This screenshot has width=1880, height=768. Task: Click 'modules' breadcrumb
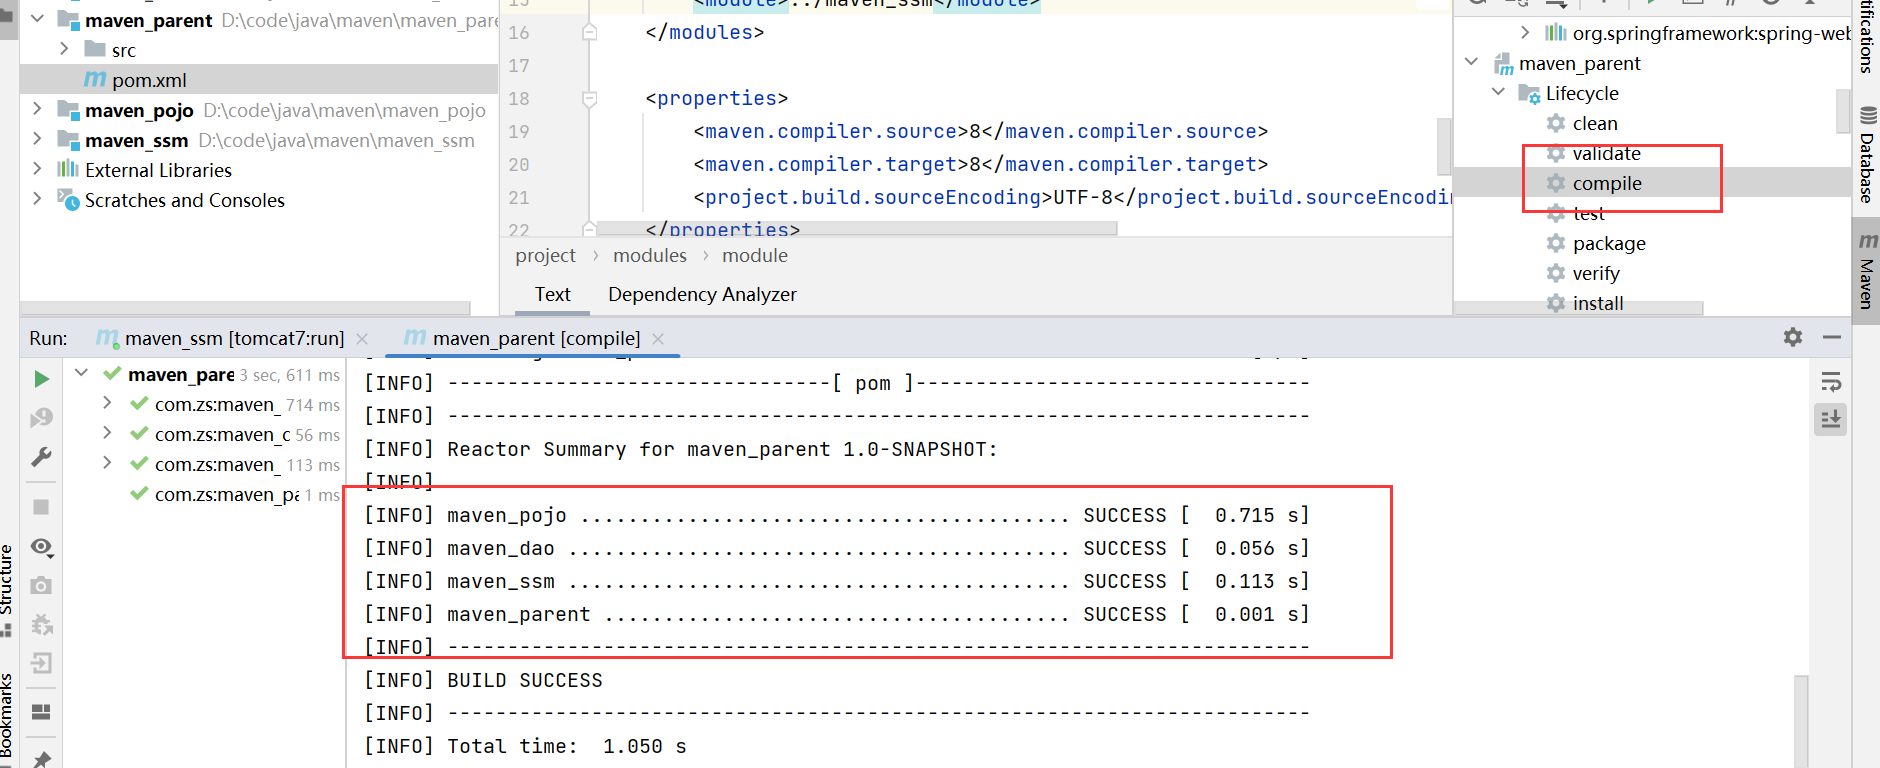650,256
